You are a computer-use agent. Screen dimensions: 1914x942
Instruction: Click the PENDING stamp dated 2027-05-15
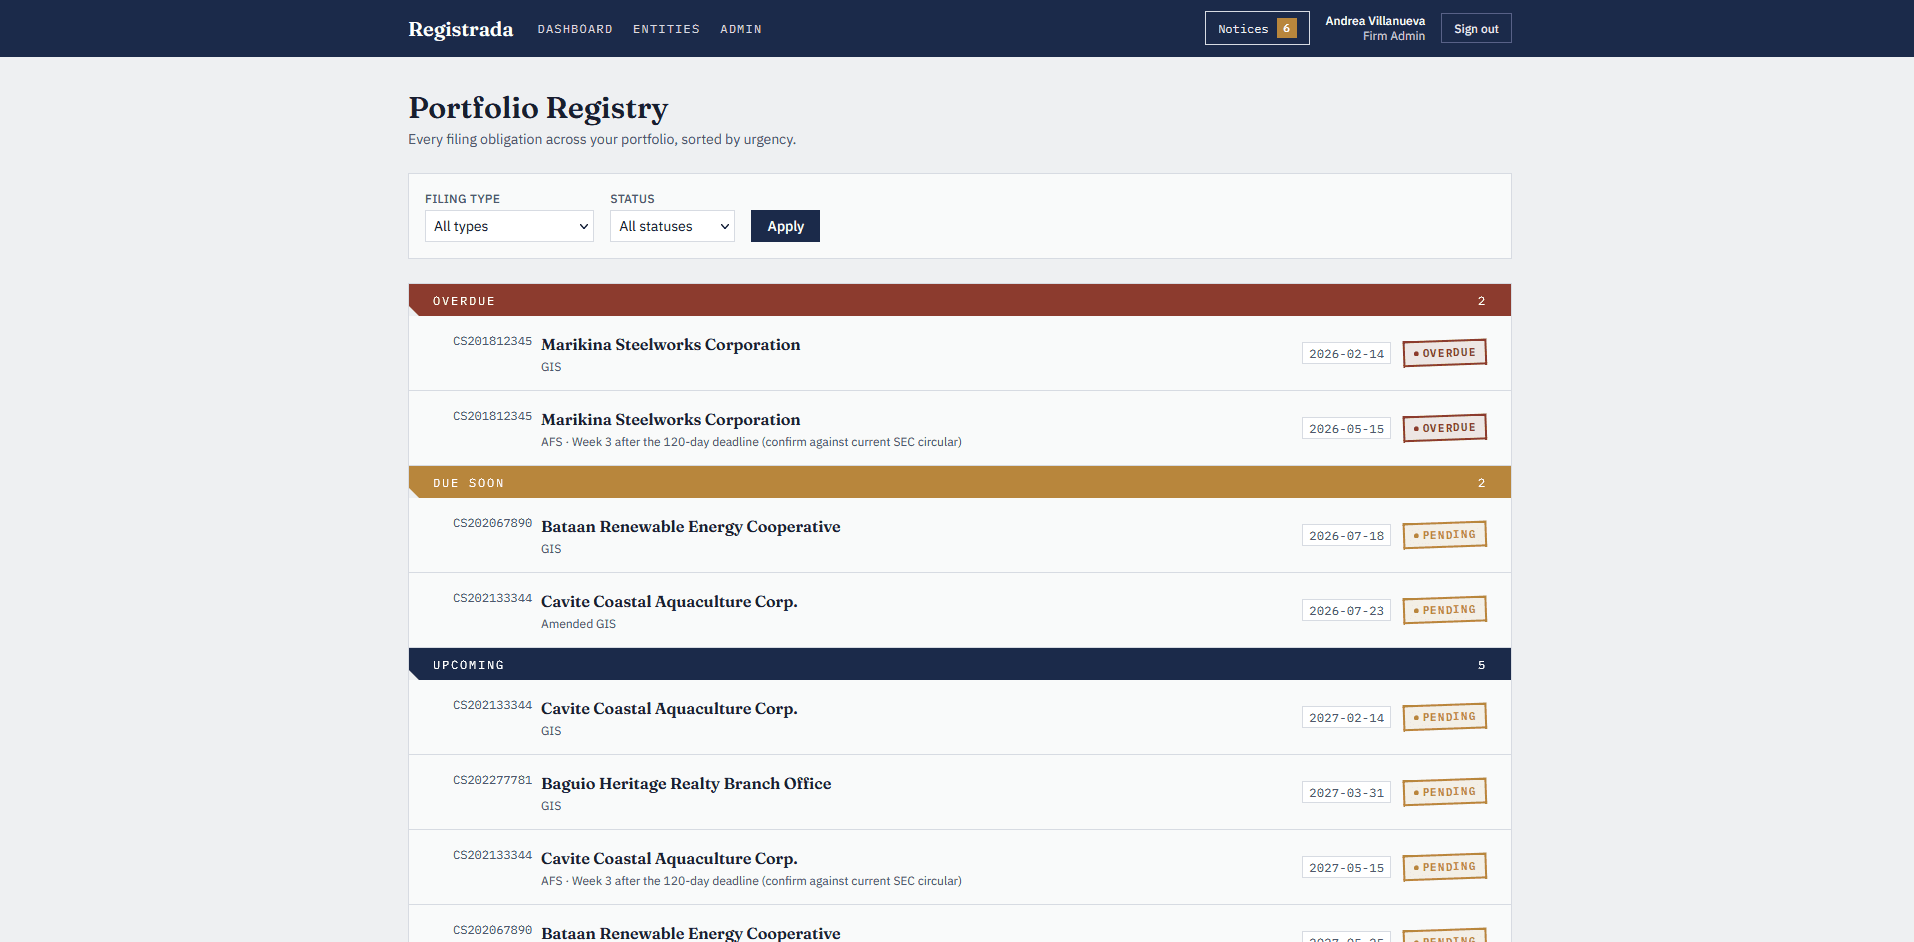tap(1444, 867)
